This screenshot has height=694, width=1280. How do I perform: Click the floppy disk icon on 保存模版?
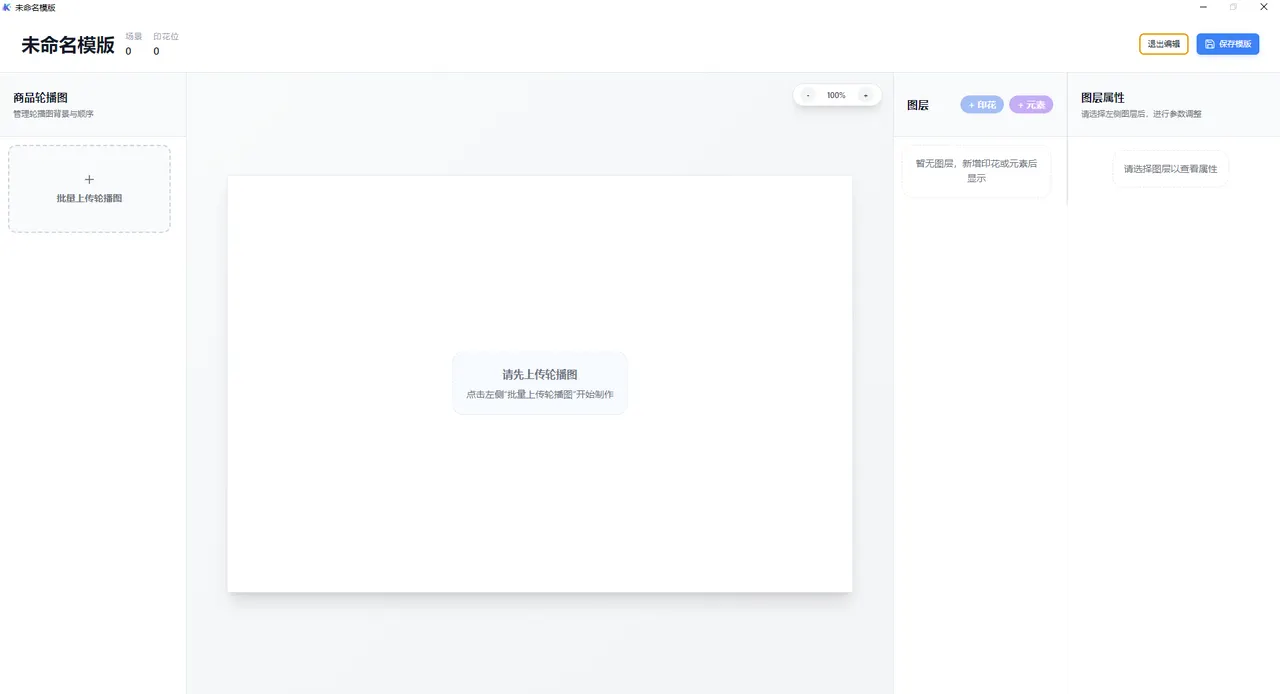(x=1210, y=44)
